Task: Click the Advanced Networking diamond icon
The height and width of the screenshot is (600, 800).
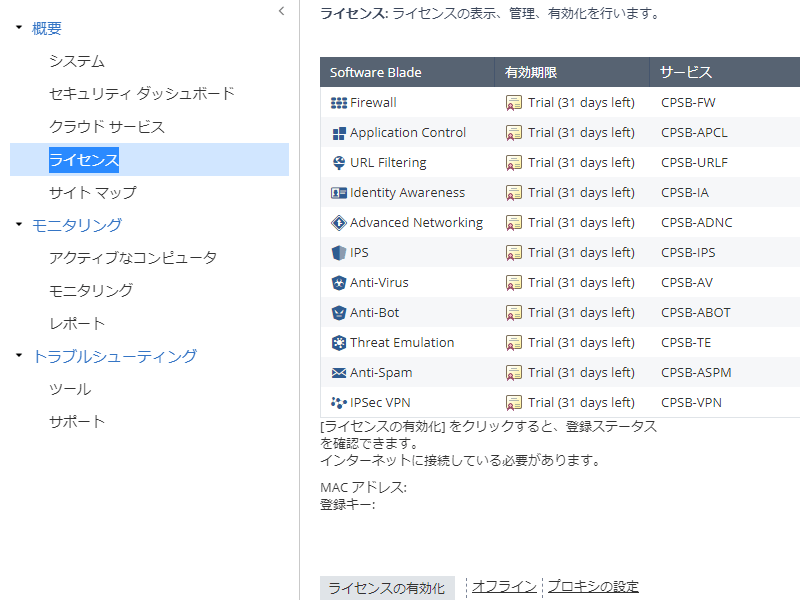Action: [338, 223]
